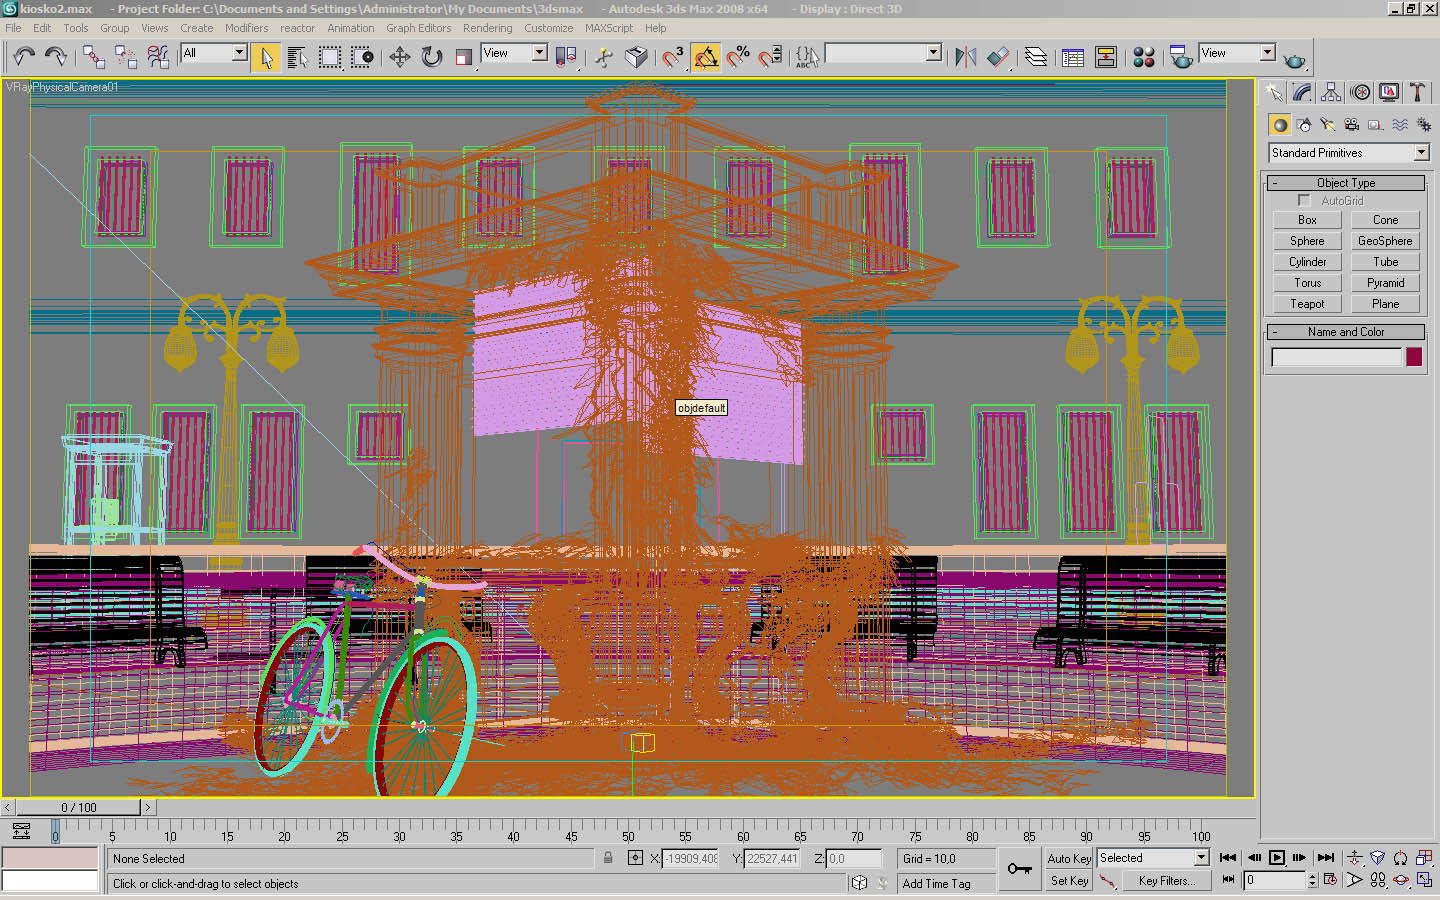Image resolution: width=1440 pixels, height=900 pixels.
Task: Open the Edit Named Selection Sets dialog
Action: click(807, 57)
